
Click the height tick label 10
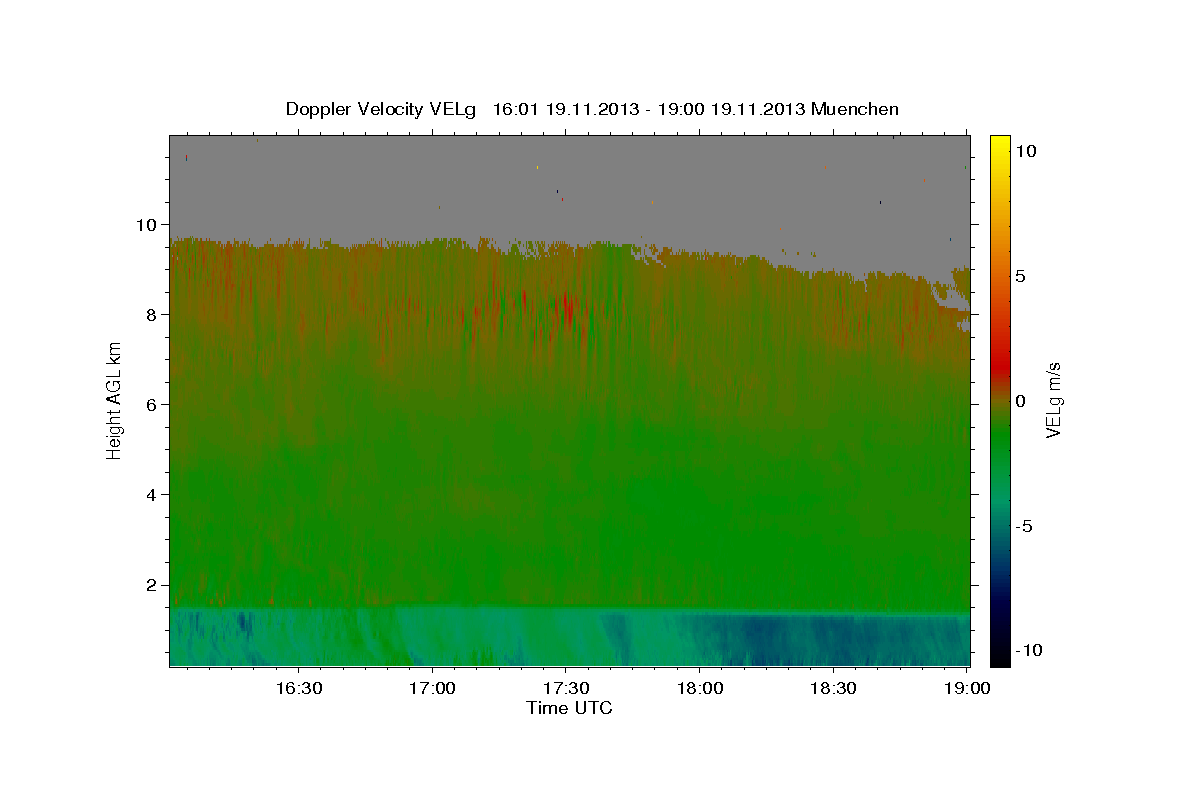(149, 224)
